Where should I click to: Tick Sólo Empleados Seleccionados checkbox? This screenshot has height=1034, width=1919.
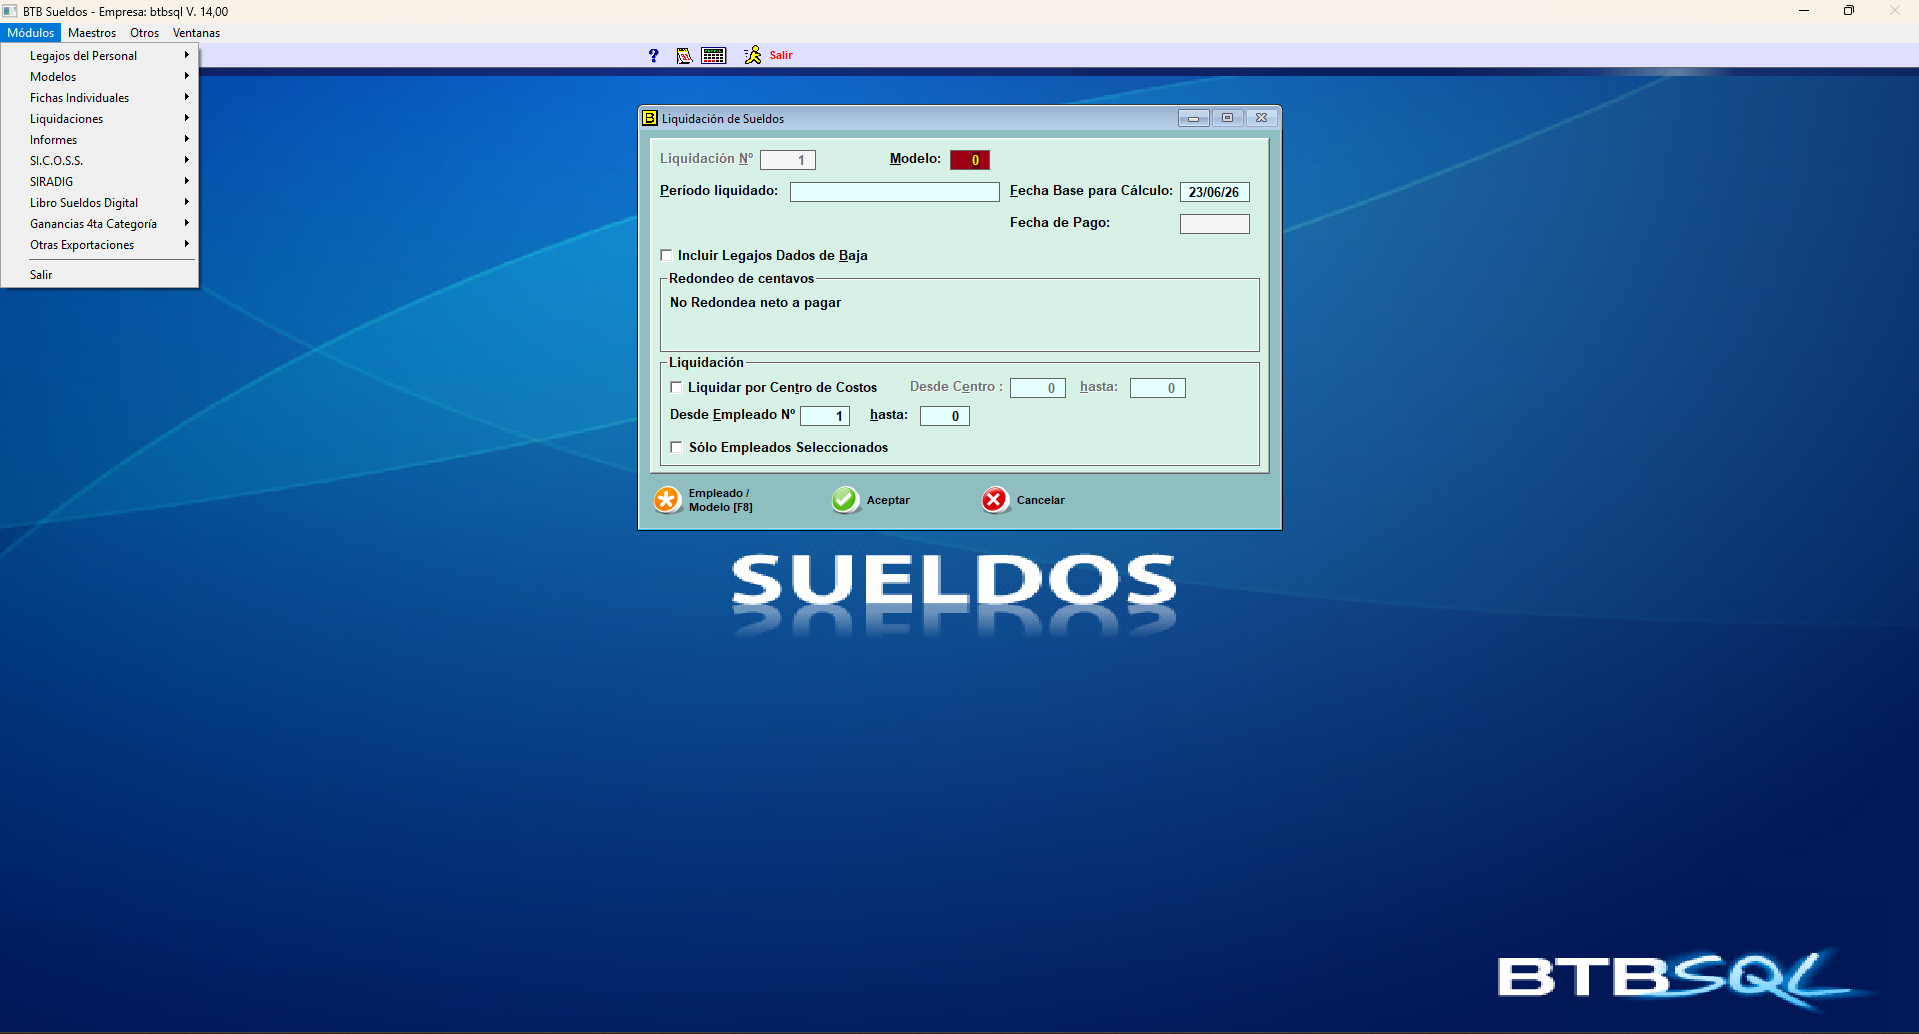pyautogui.click(x=676, y=447)
